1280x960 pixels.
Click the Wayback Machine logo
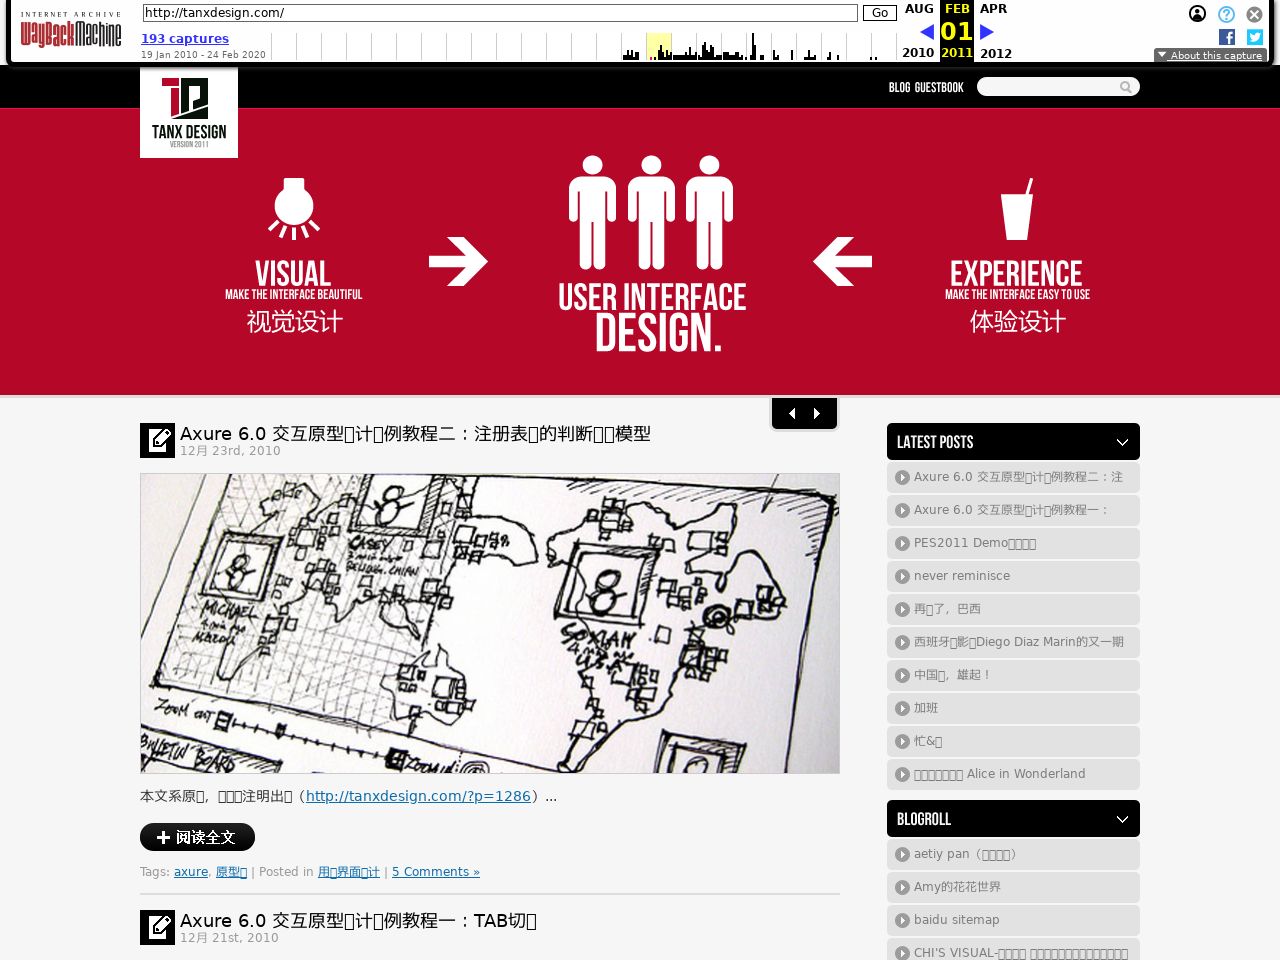click(x=71, y=31)
